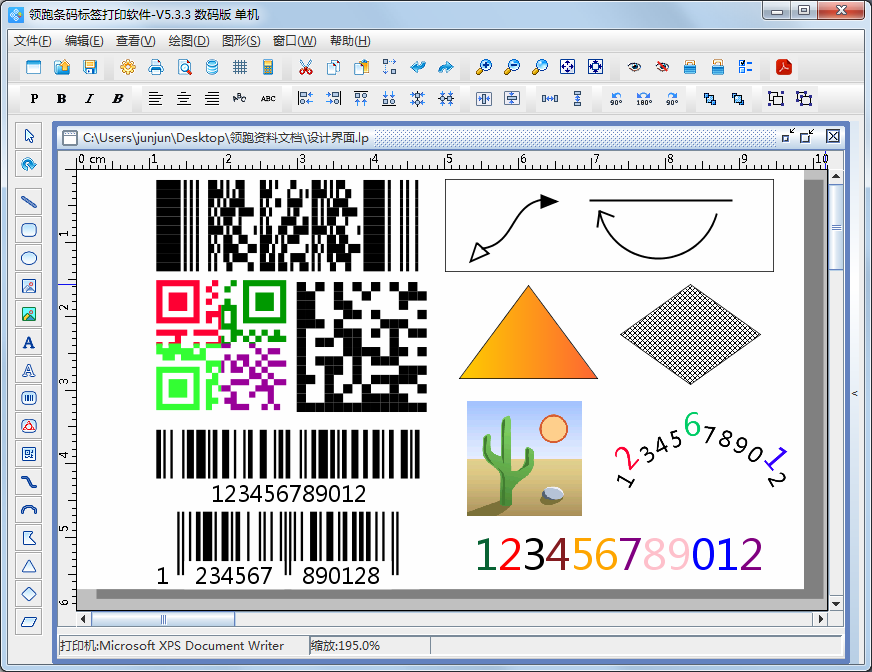Click printer status Microsoft XPS Document Writer
The width and height of the screenshot is (872, 672).
click(x=172, y=646)
